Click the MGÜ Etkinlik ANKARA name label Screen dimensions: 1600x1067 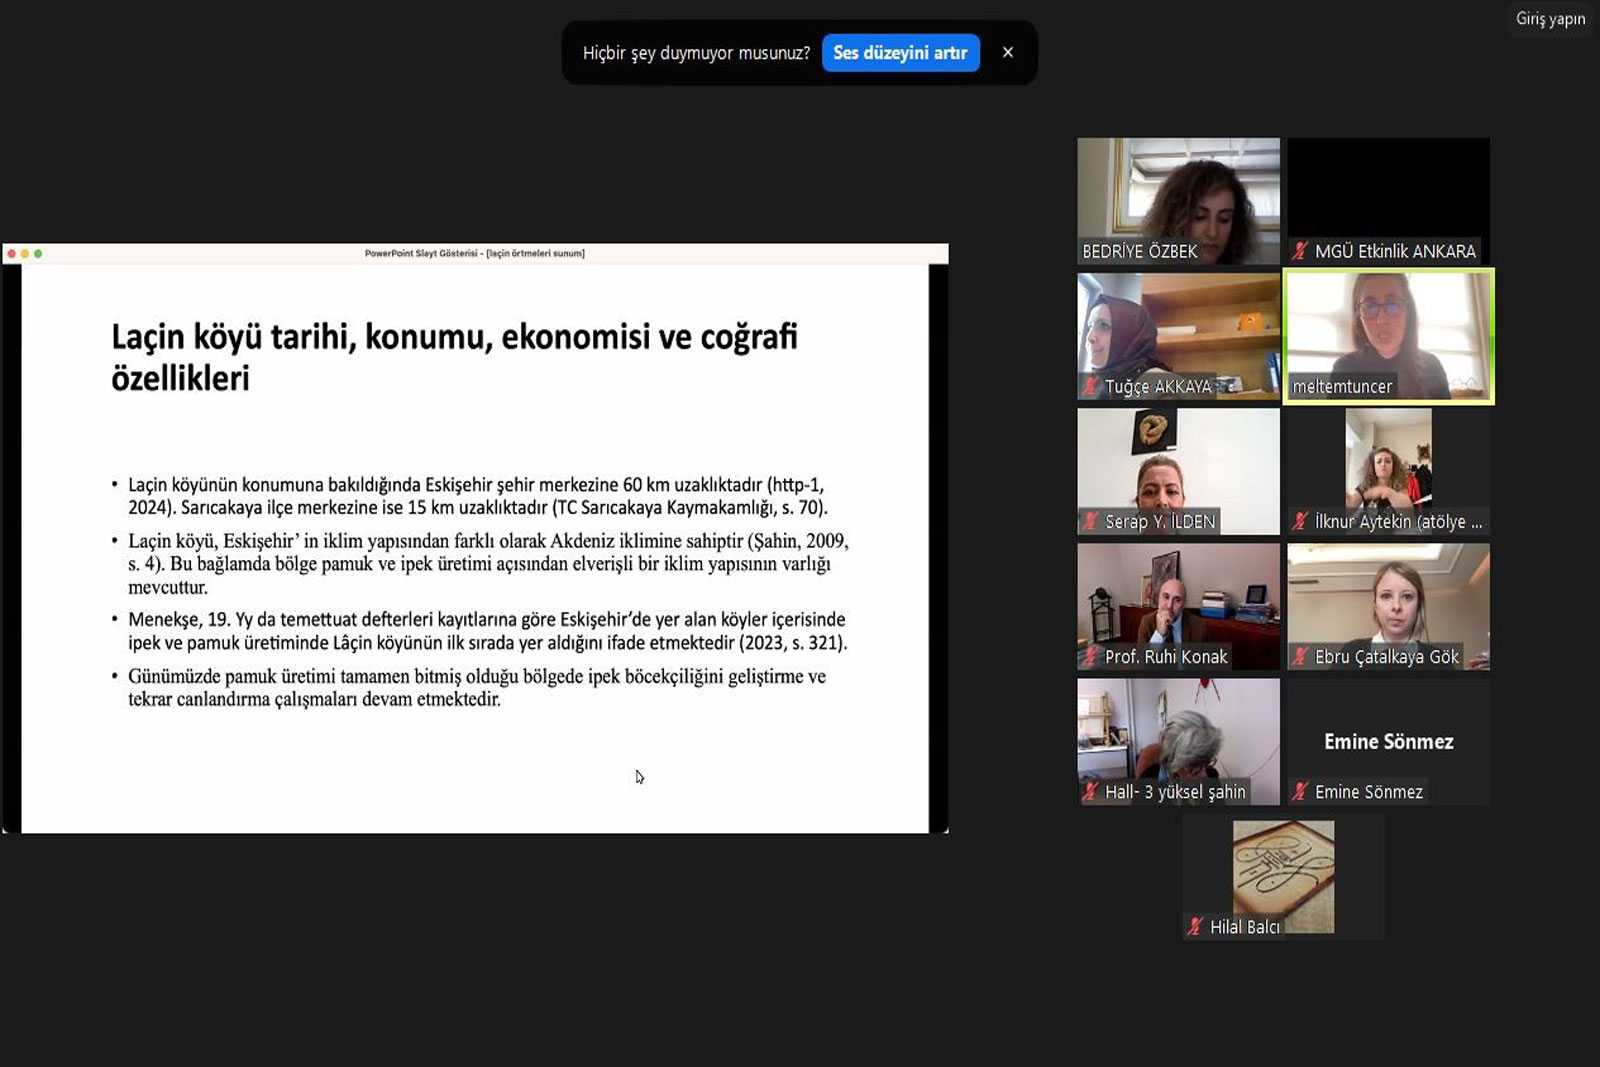1395,251
